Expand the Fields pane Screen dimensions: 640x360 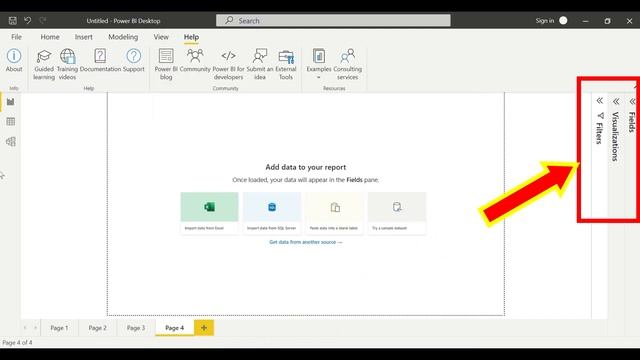[632, 101]
